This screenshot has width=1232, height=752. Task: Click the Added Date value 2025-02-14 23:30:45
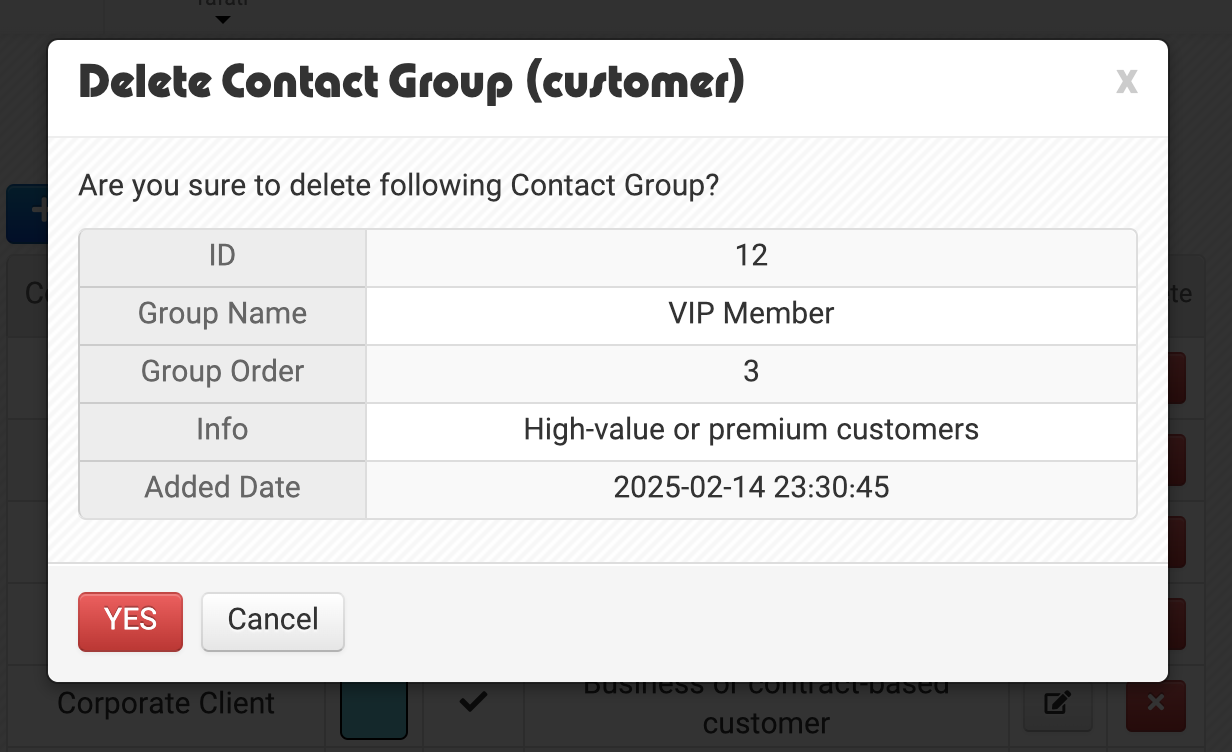pos(751,488)
